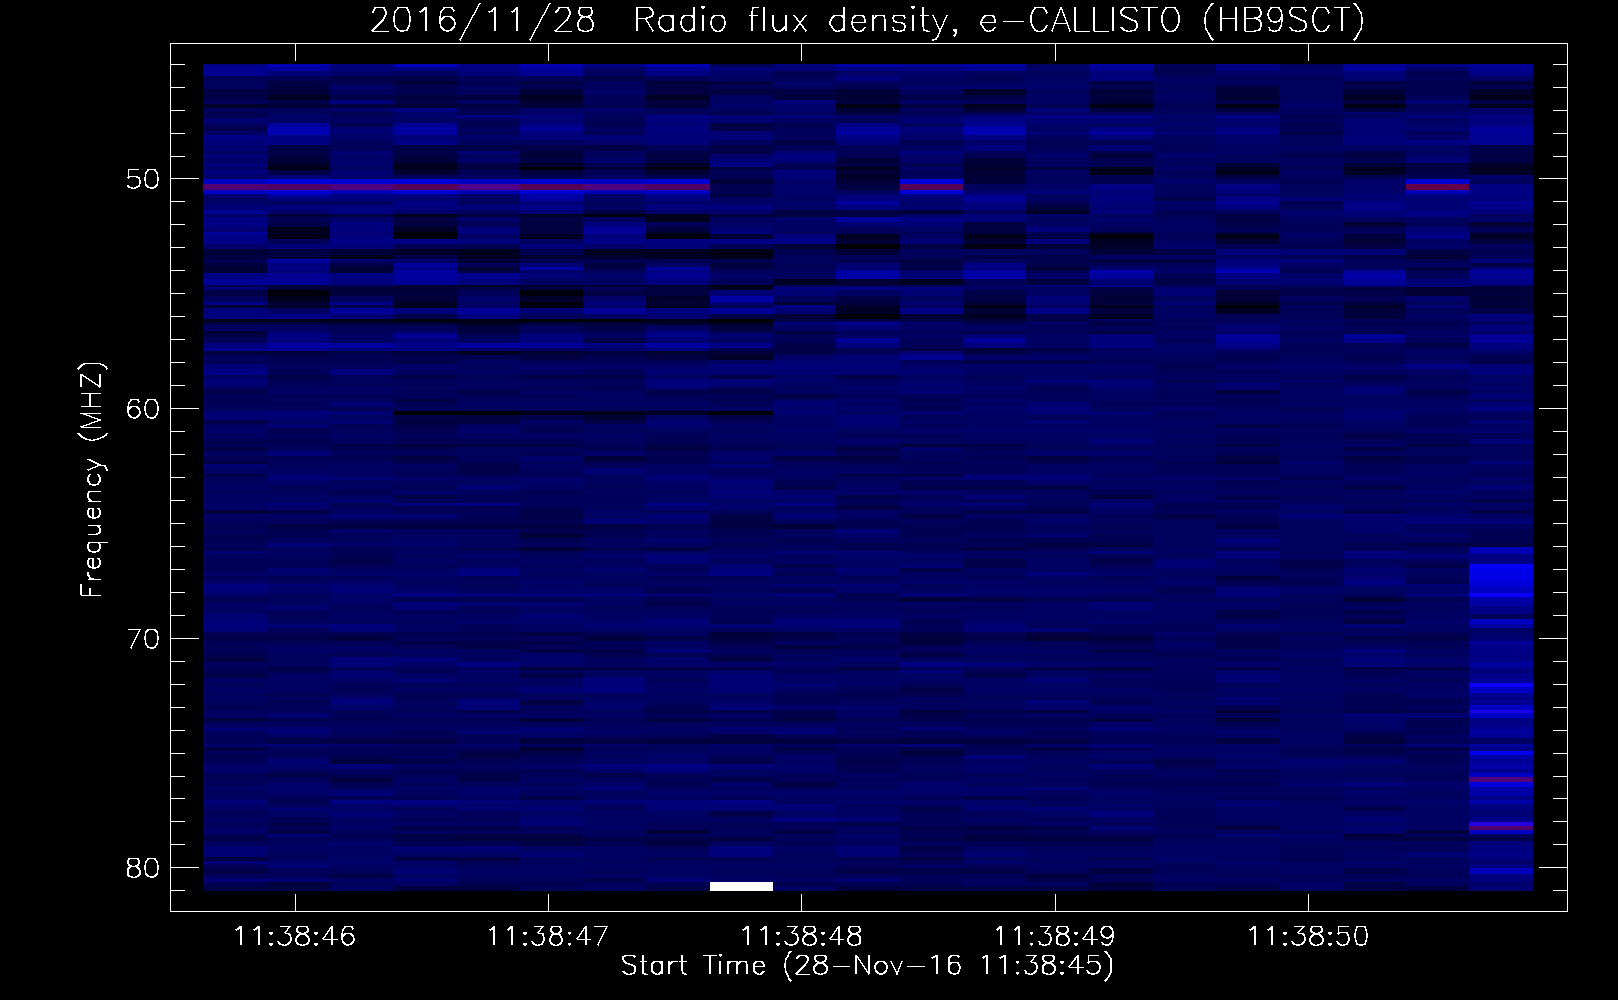Click the 60 frequency tick label
1618x1000 pixels.
(x=144, y=409)
